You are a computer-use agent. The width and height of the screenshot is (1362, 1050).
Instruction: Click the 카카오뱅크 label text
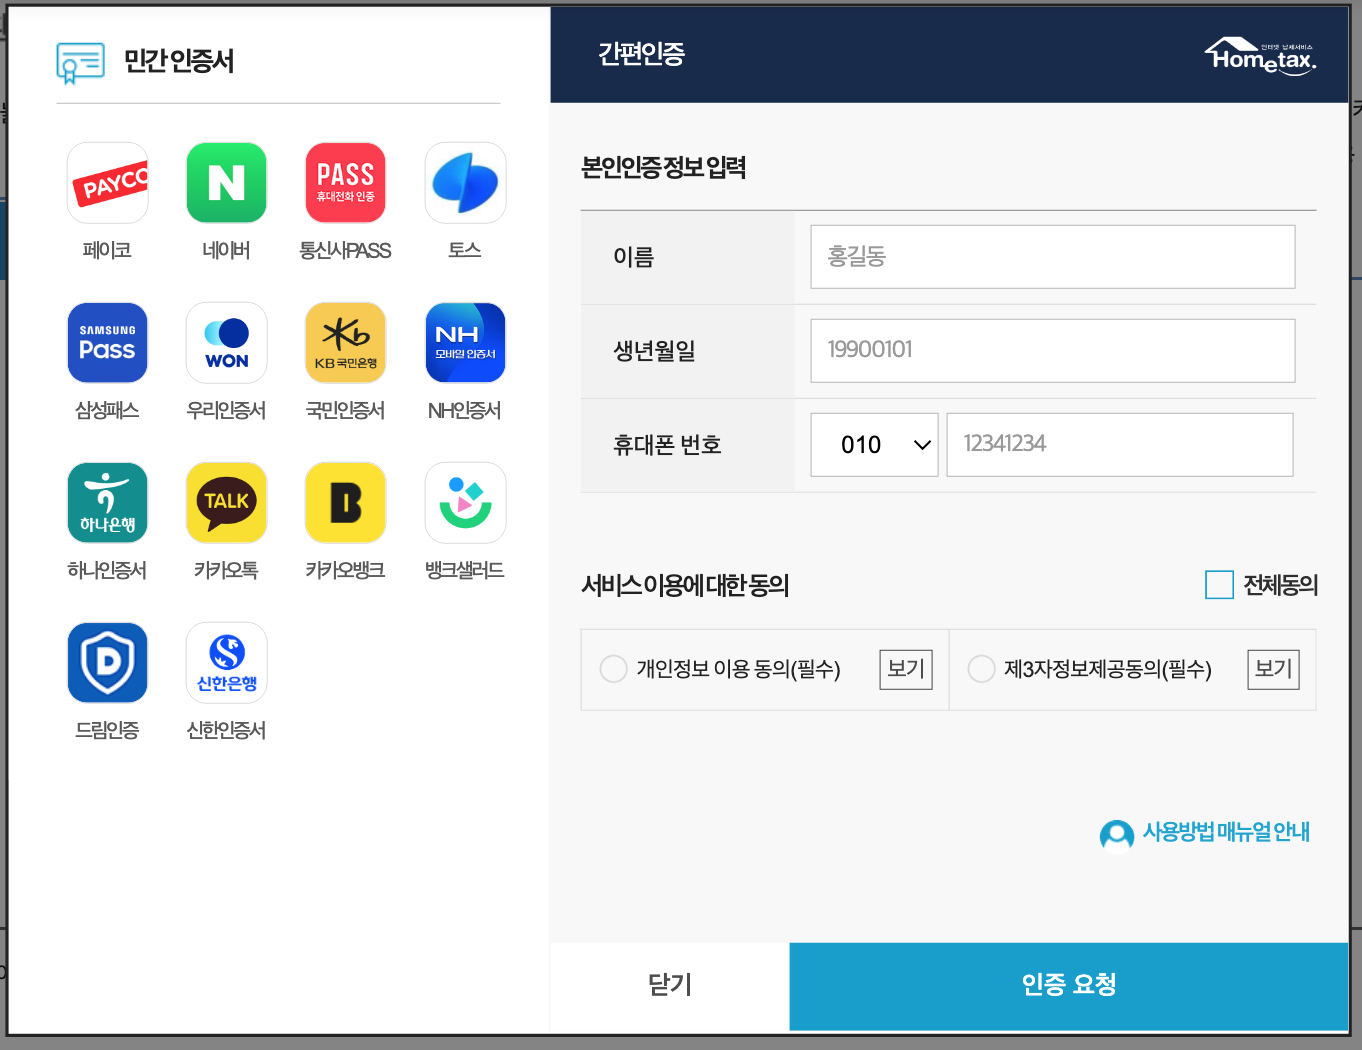[x=345, y=571]
